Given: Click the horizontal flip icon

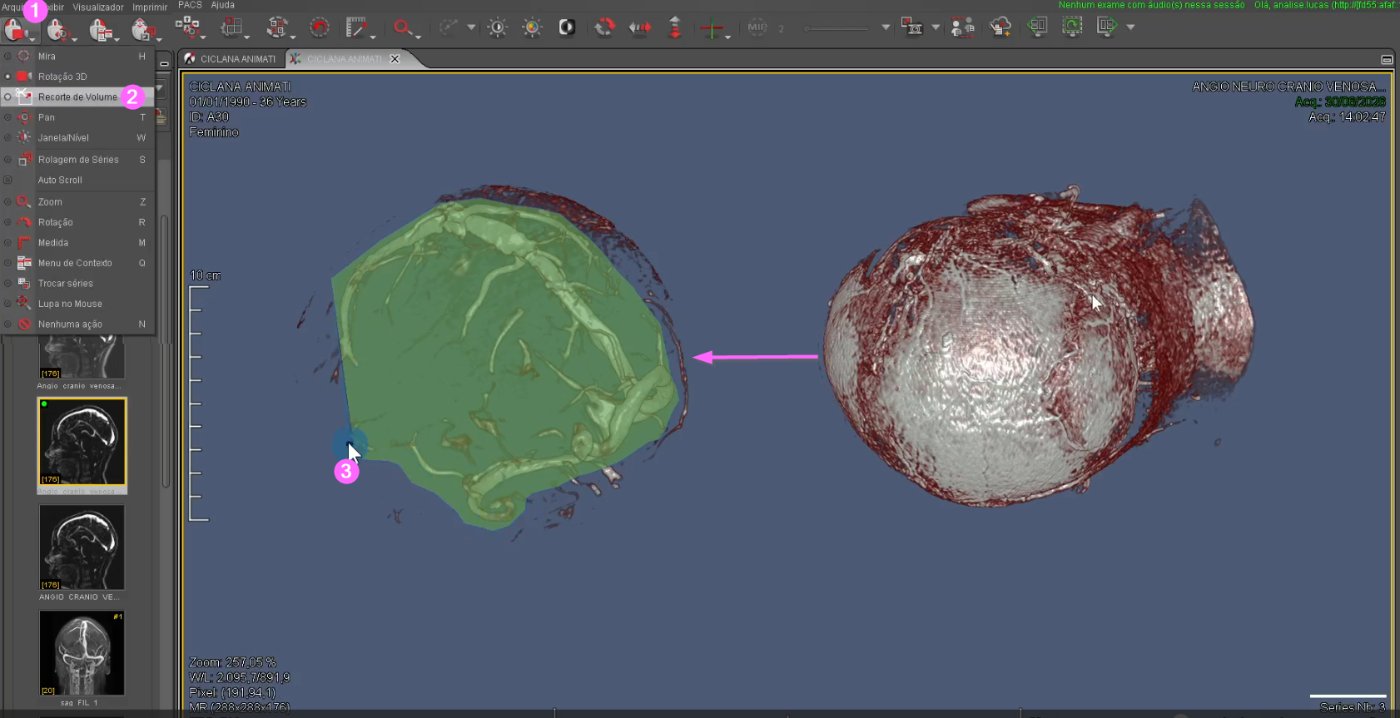Looking at the screenshot, I should pos(640,27).
